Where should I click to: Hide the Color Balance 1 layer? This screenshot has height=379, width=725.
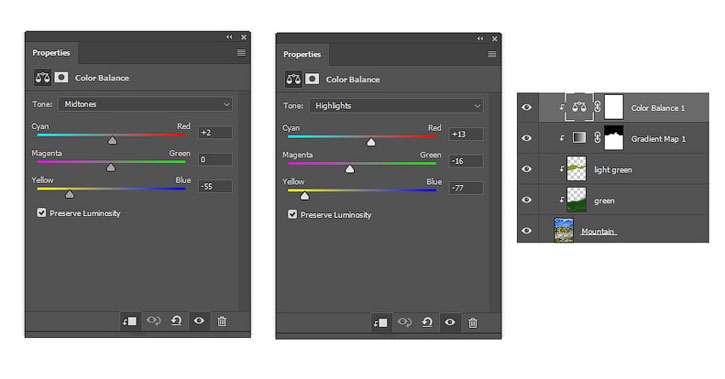click(527, 107)
